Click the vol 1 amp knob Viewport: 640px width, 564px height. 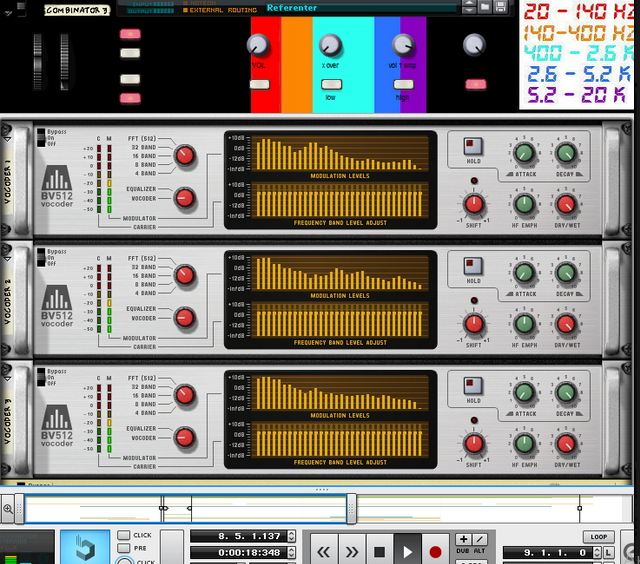(x=403, y=45)
